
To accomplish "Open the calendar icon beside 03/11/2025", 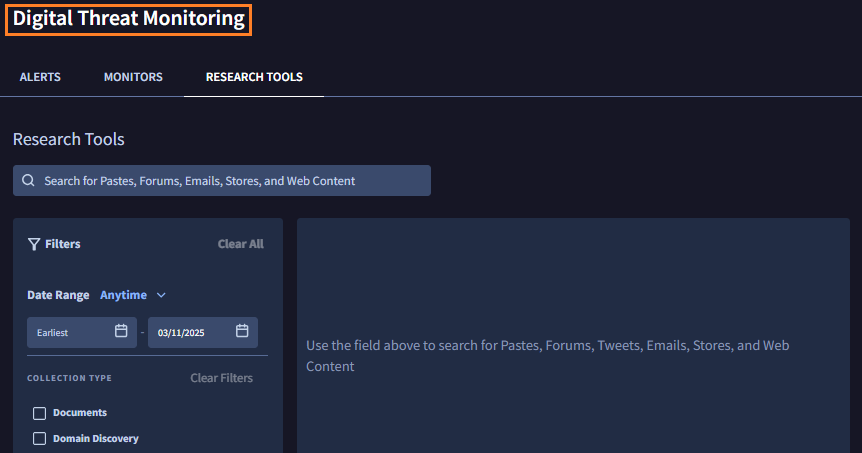I will [x=242, y=331].
